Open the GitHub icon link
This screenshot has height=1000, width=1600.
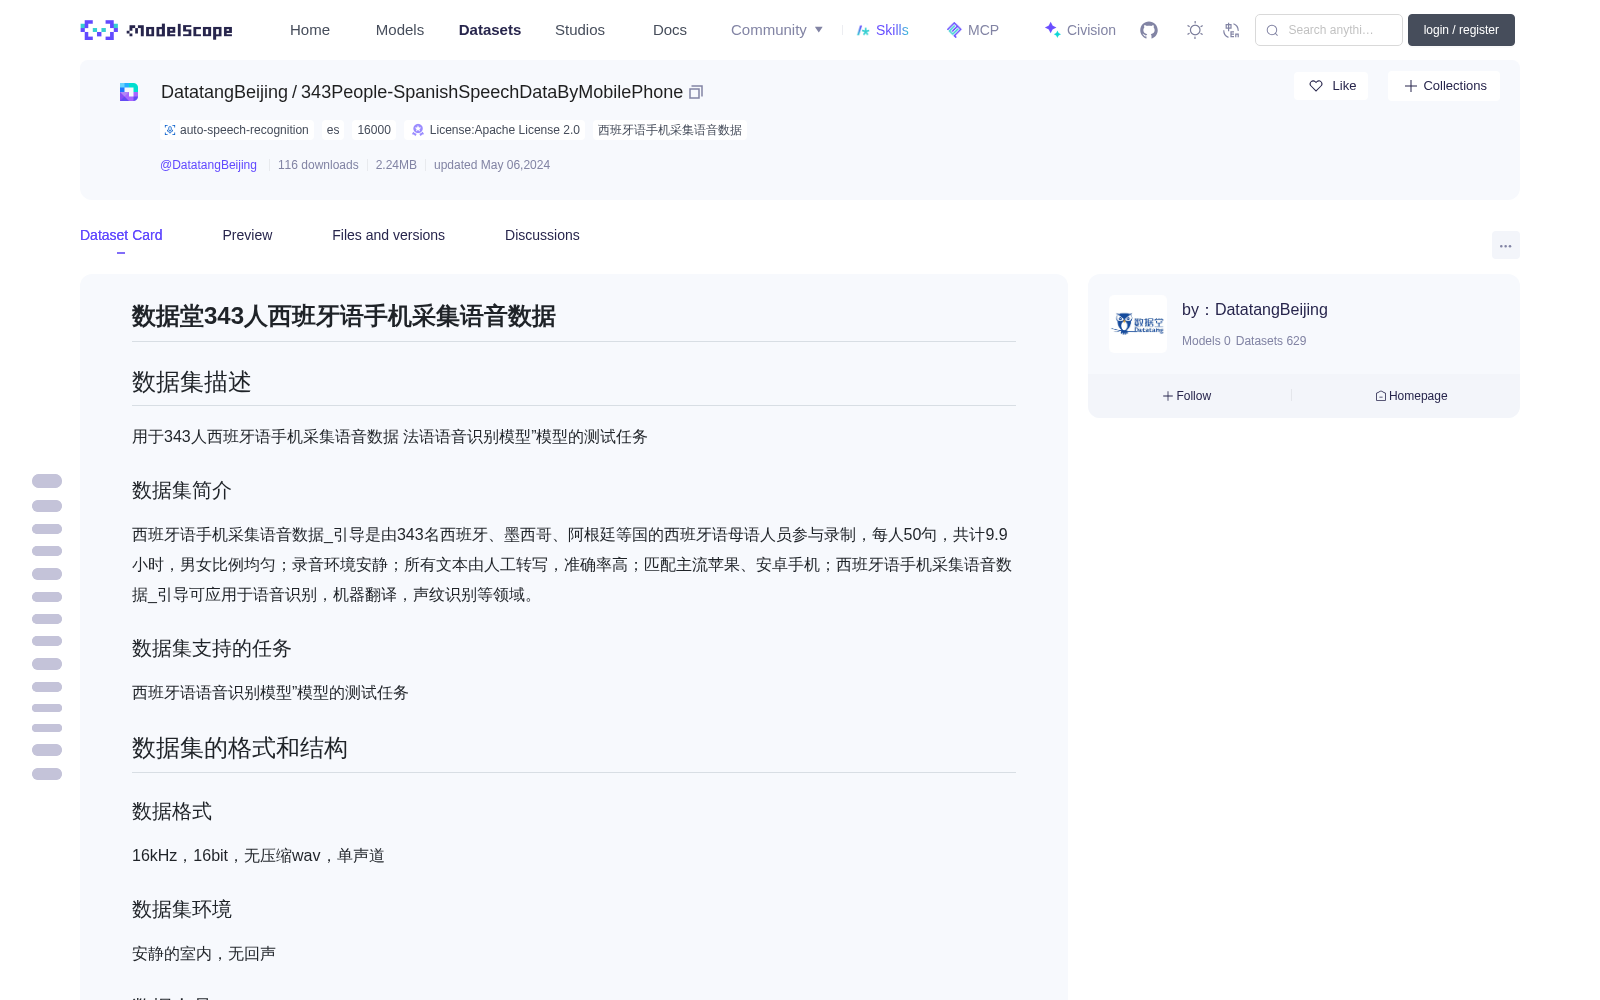coord(1149,30)
